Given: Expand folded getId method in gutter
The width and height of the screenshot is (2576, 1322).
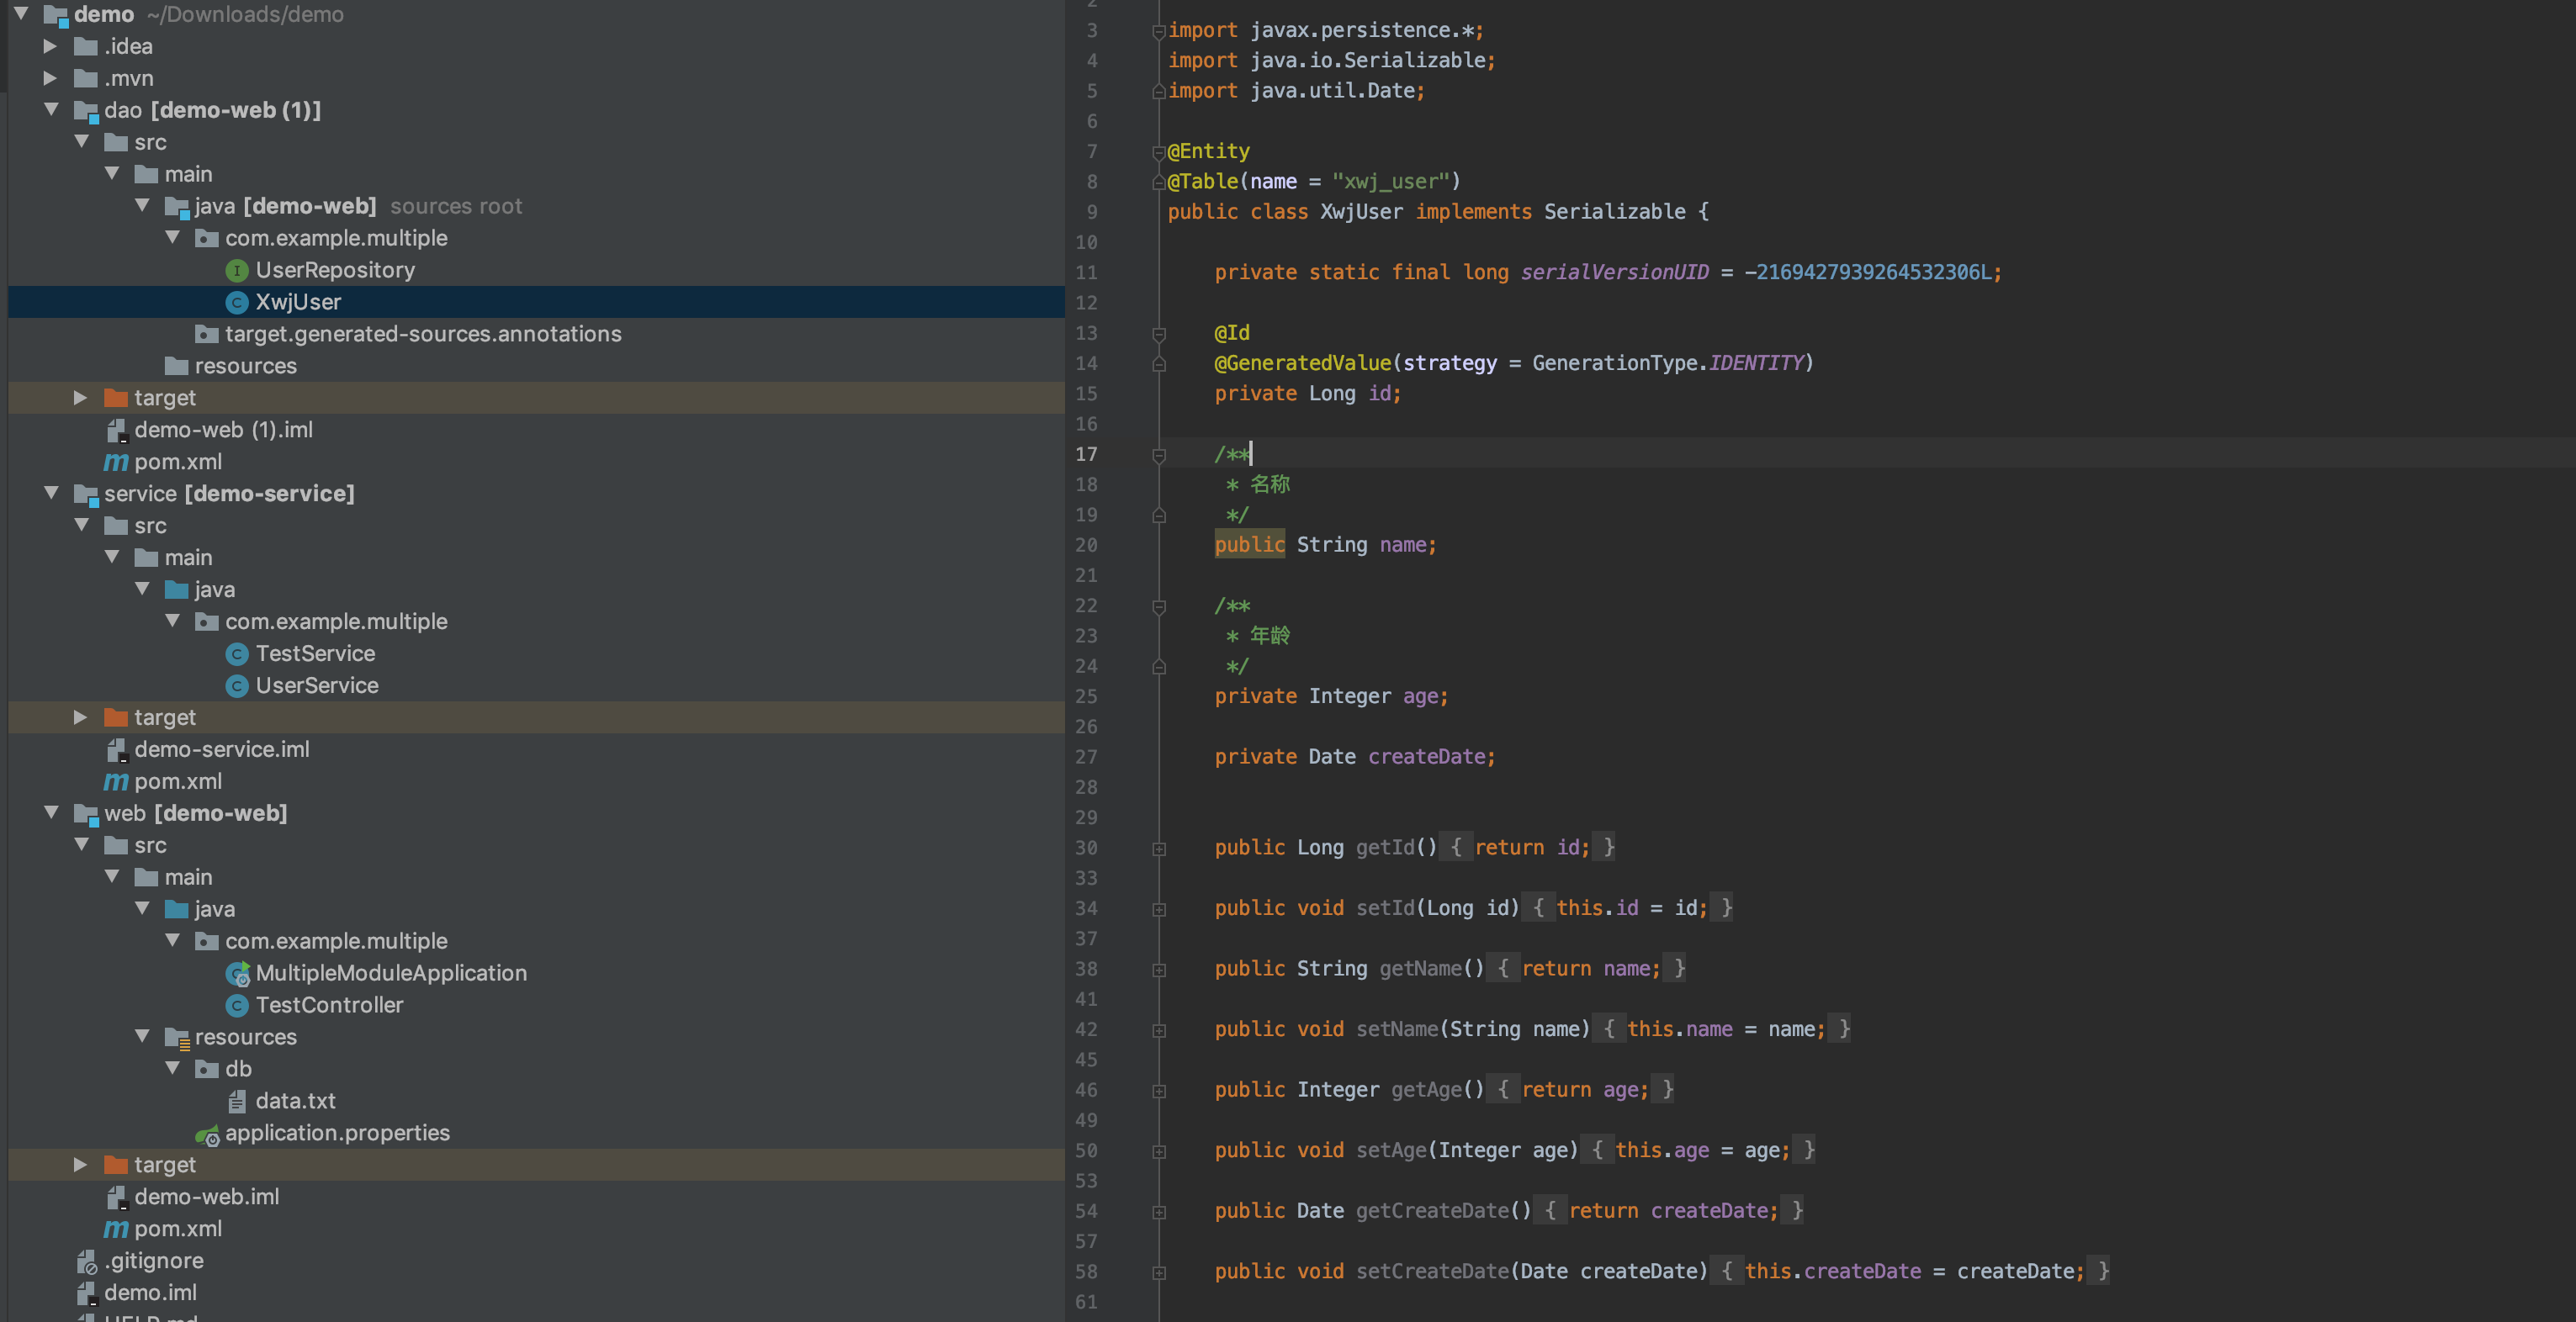Looking at the screenshot, I should 1159,848.
